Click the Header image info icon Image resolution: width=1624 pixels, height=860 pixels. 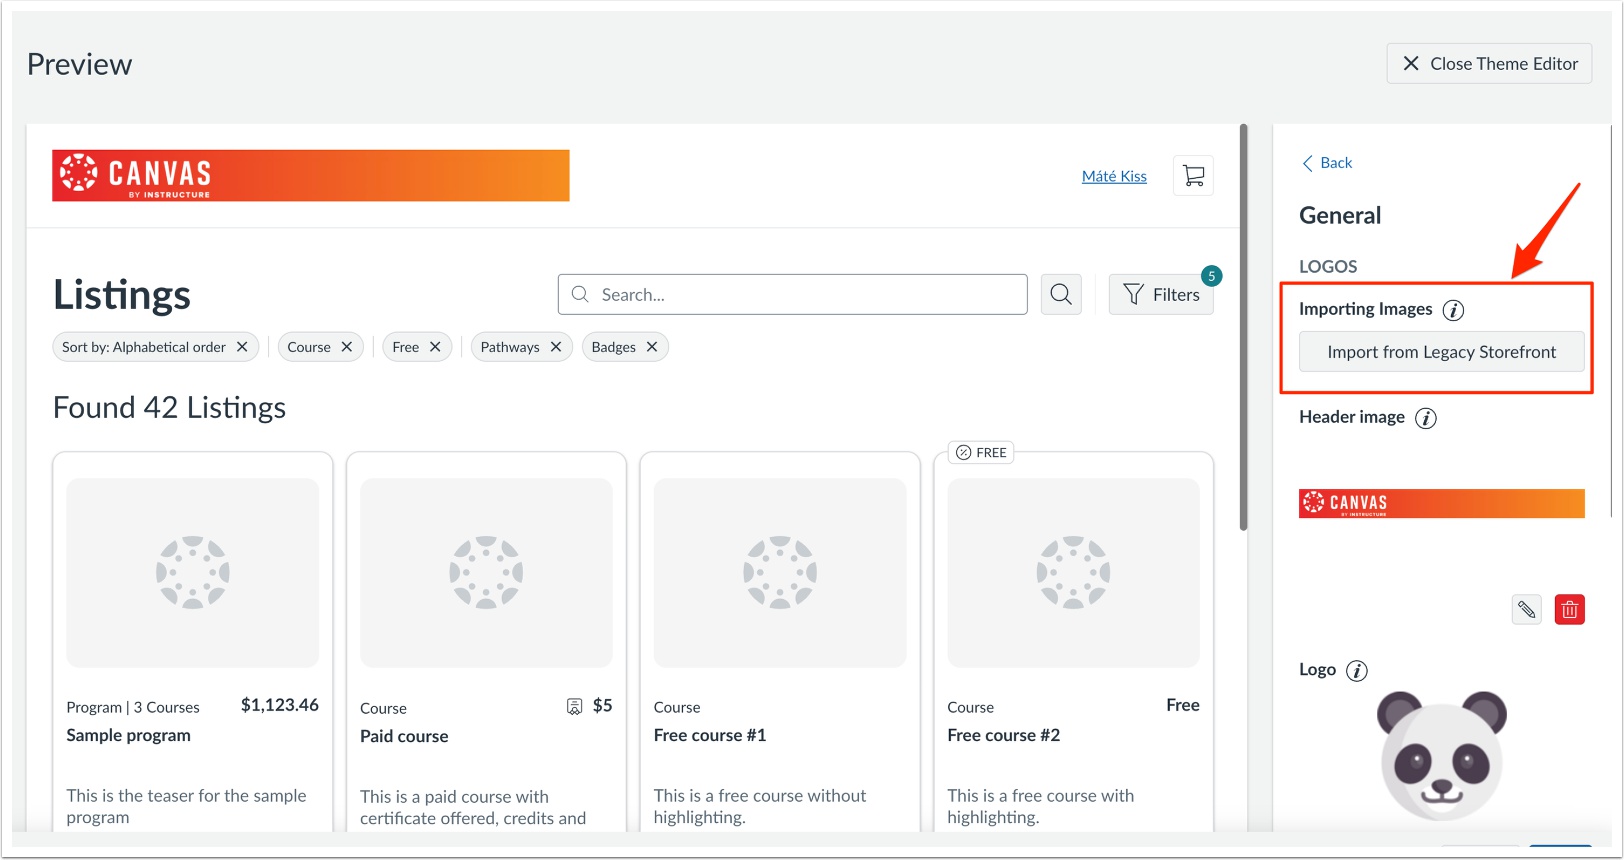[x=1426, y=418]
